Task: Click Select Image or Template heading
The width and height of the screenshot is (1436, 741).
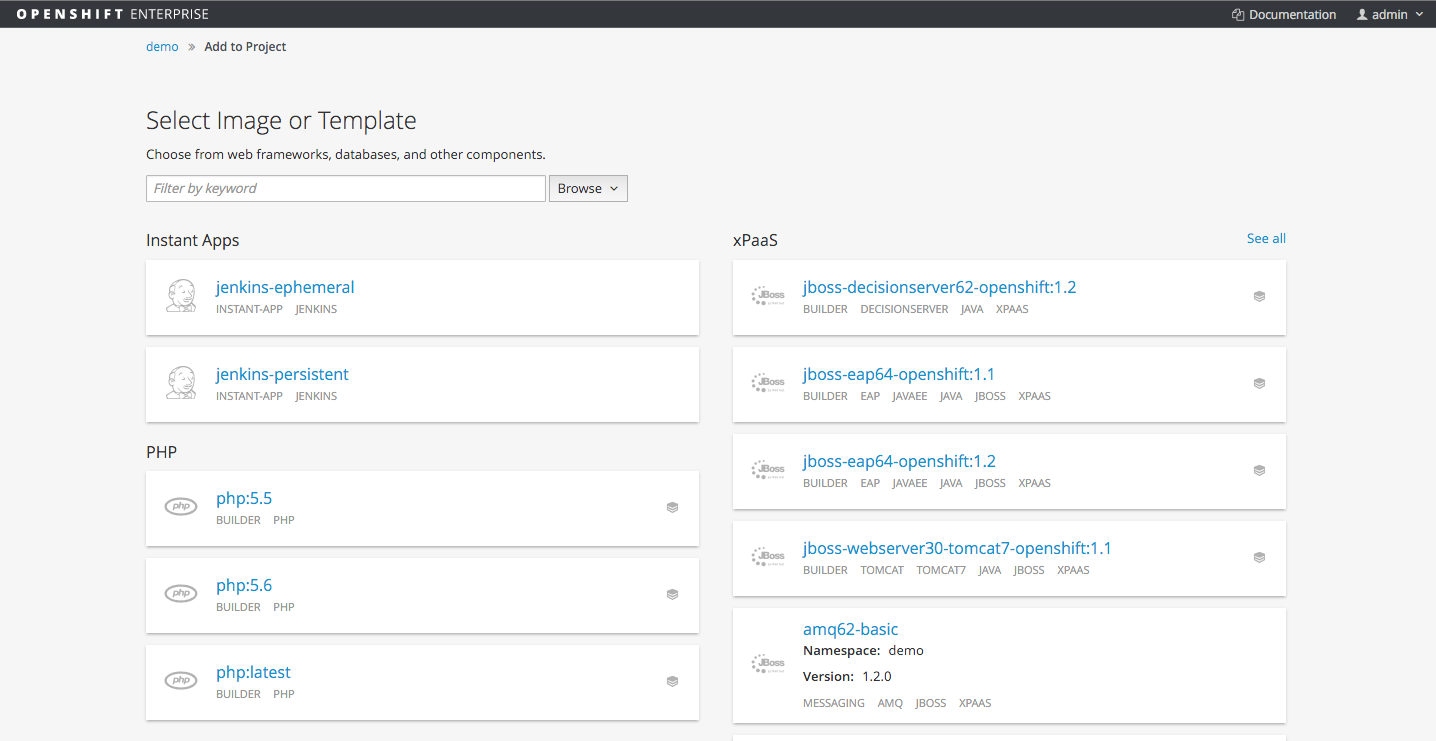Action: coord(281,121)
